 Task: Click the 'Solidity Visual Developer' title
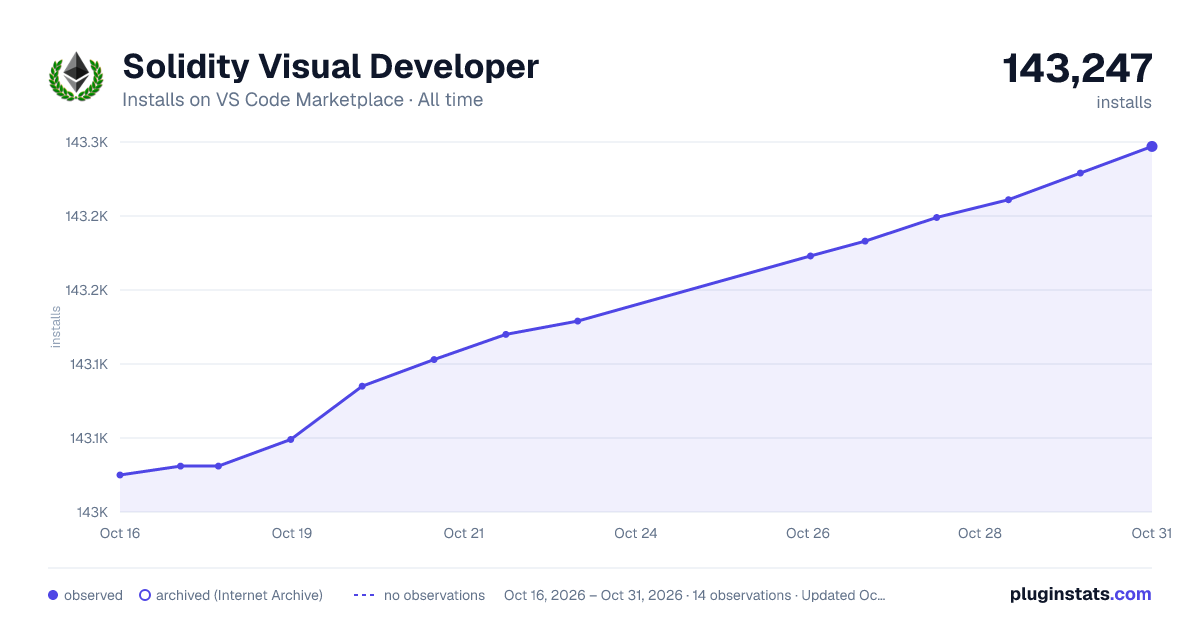tap(330, 67)
